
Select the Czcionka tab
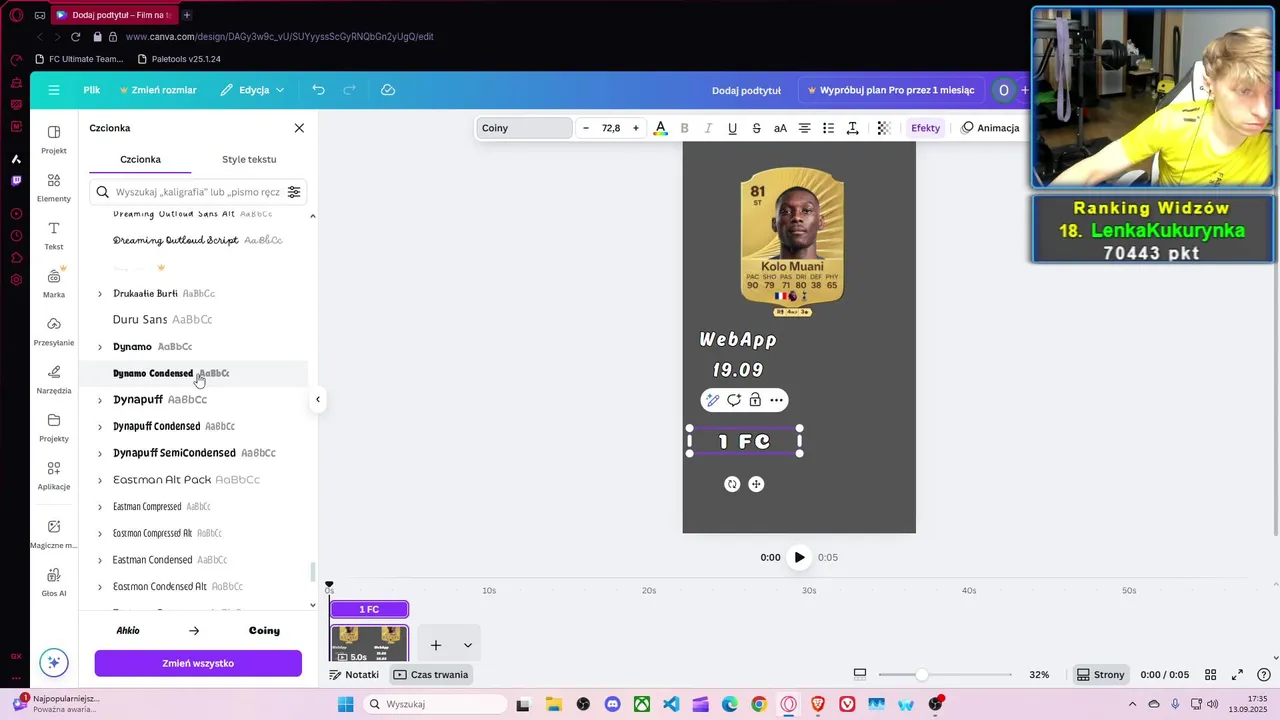point(140,159)
